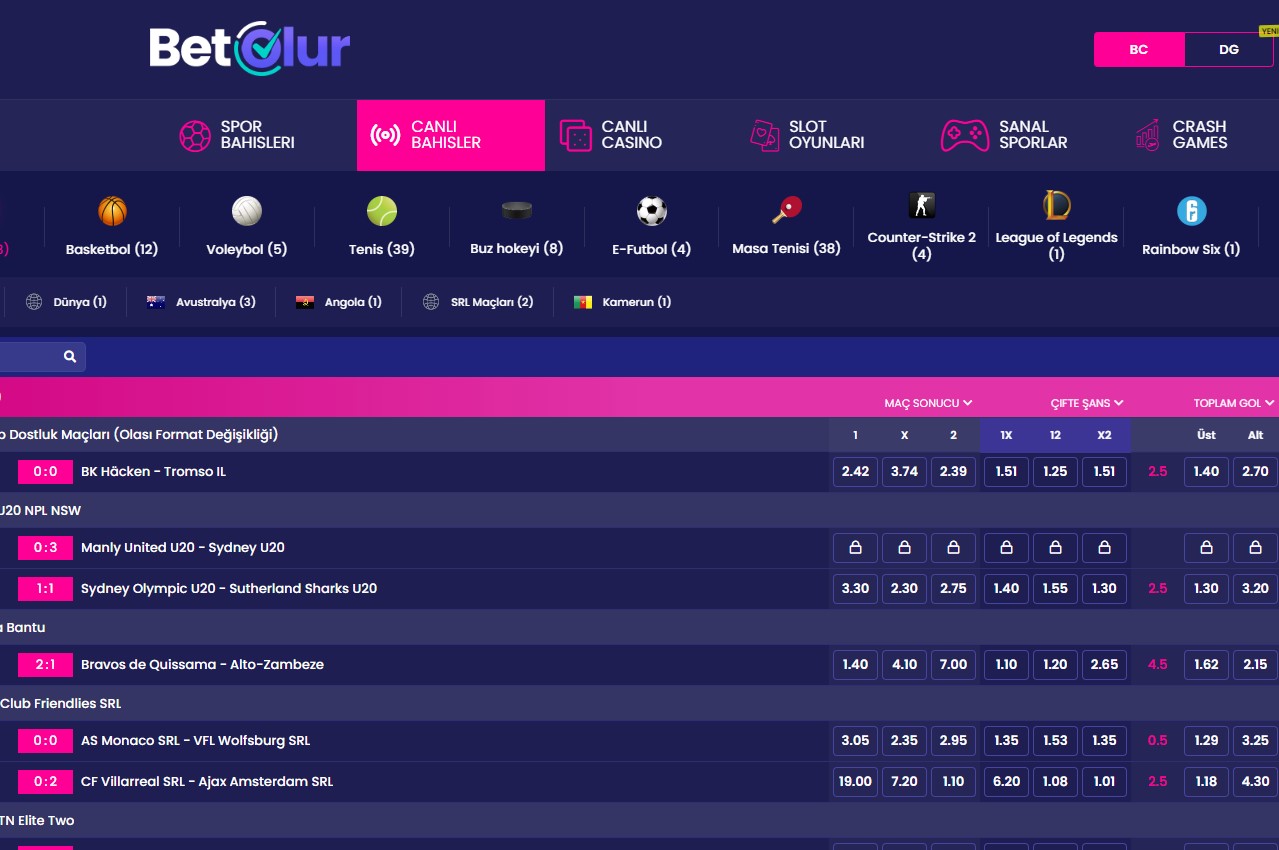This screenshot has height=850, width=1279.
Task: Click the Crash Games chart icon
Action: click(1148, 135)
